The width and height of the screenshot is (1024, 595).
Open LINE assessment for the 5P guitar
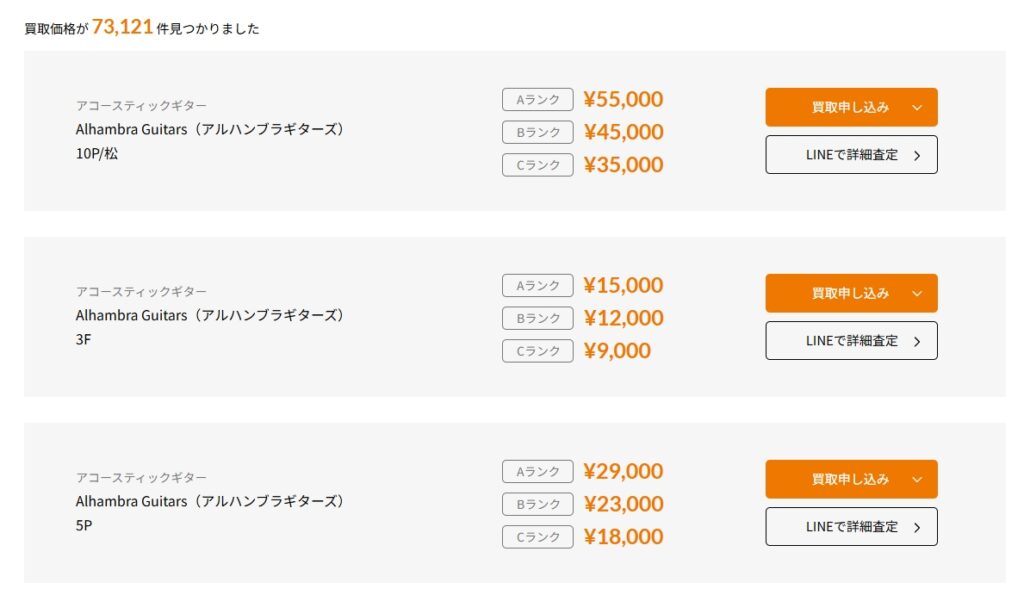pyautogui.click(x=851, y=526)
